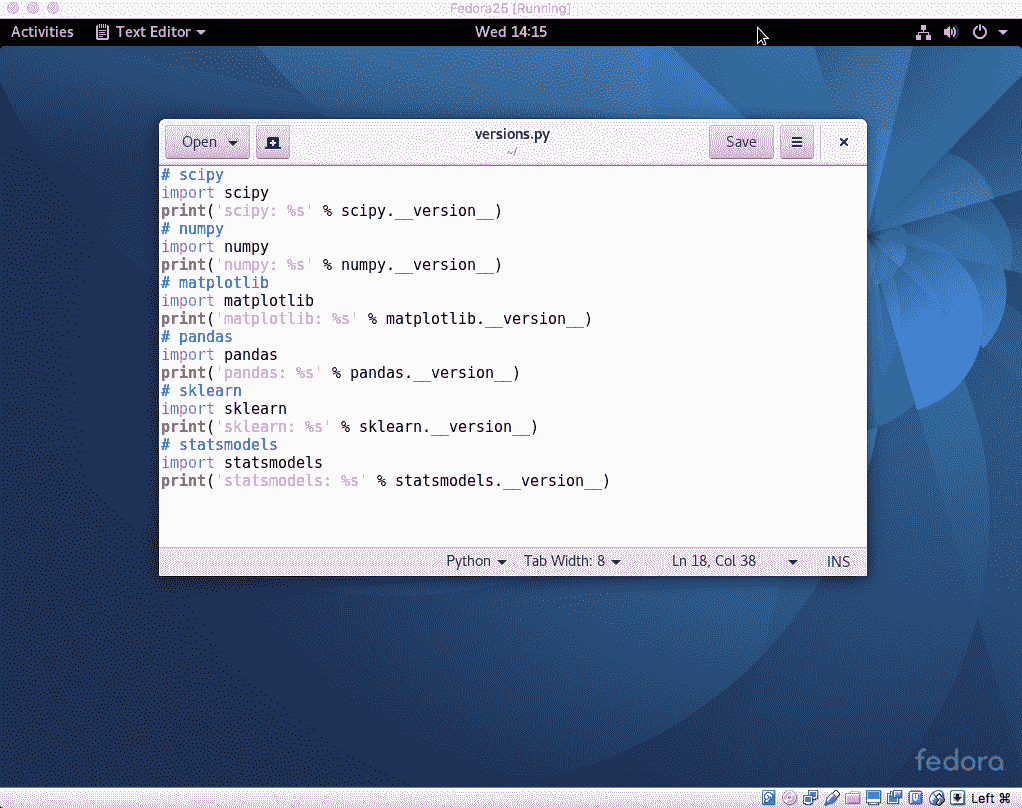Click the VirtualBox USB pen icon
The image size is (1022, 808).
pyautogui.click(x=832, y=798)
